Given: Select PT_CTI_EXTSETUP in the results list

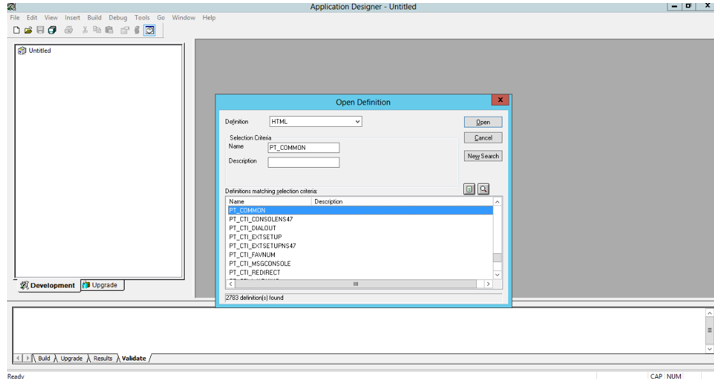Looking at the screenshot, I should [x=360, y=237].
